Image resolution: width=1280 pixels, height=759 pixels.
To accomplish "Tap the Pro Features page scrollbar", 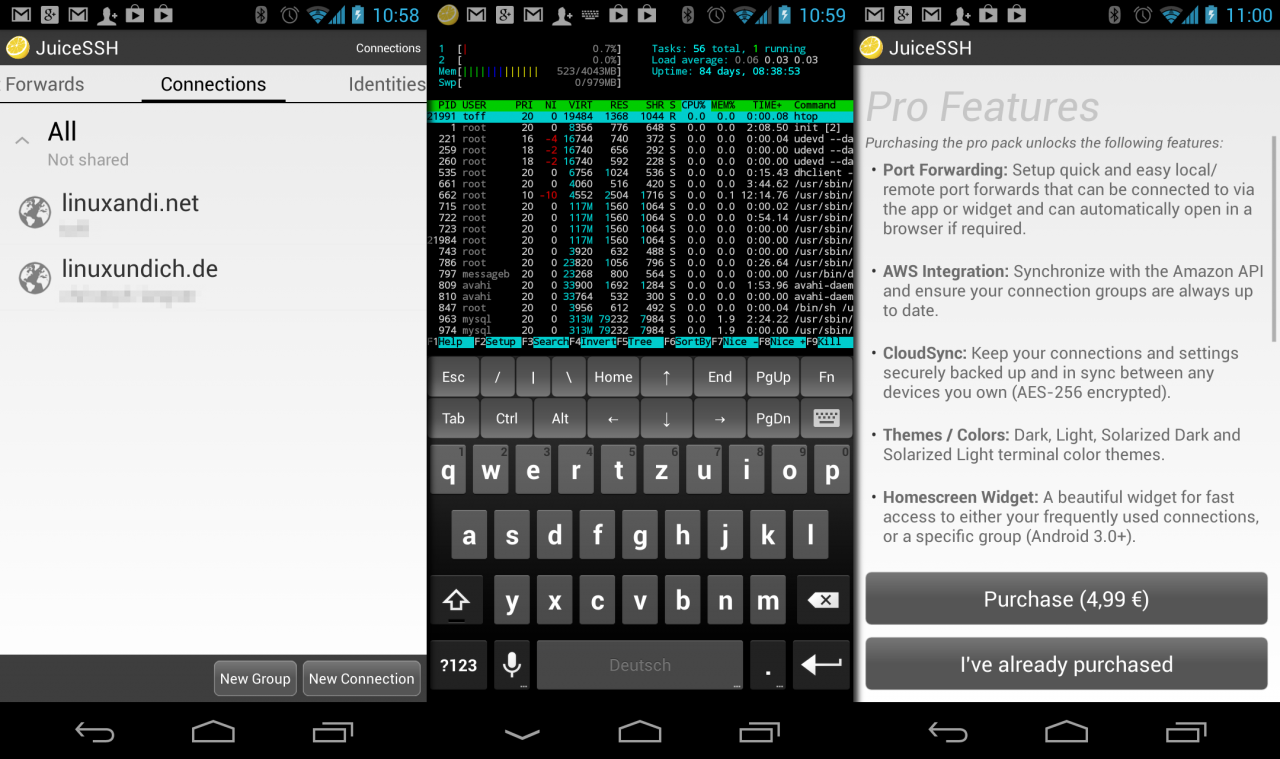I will (1274, 240).
